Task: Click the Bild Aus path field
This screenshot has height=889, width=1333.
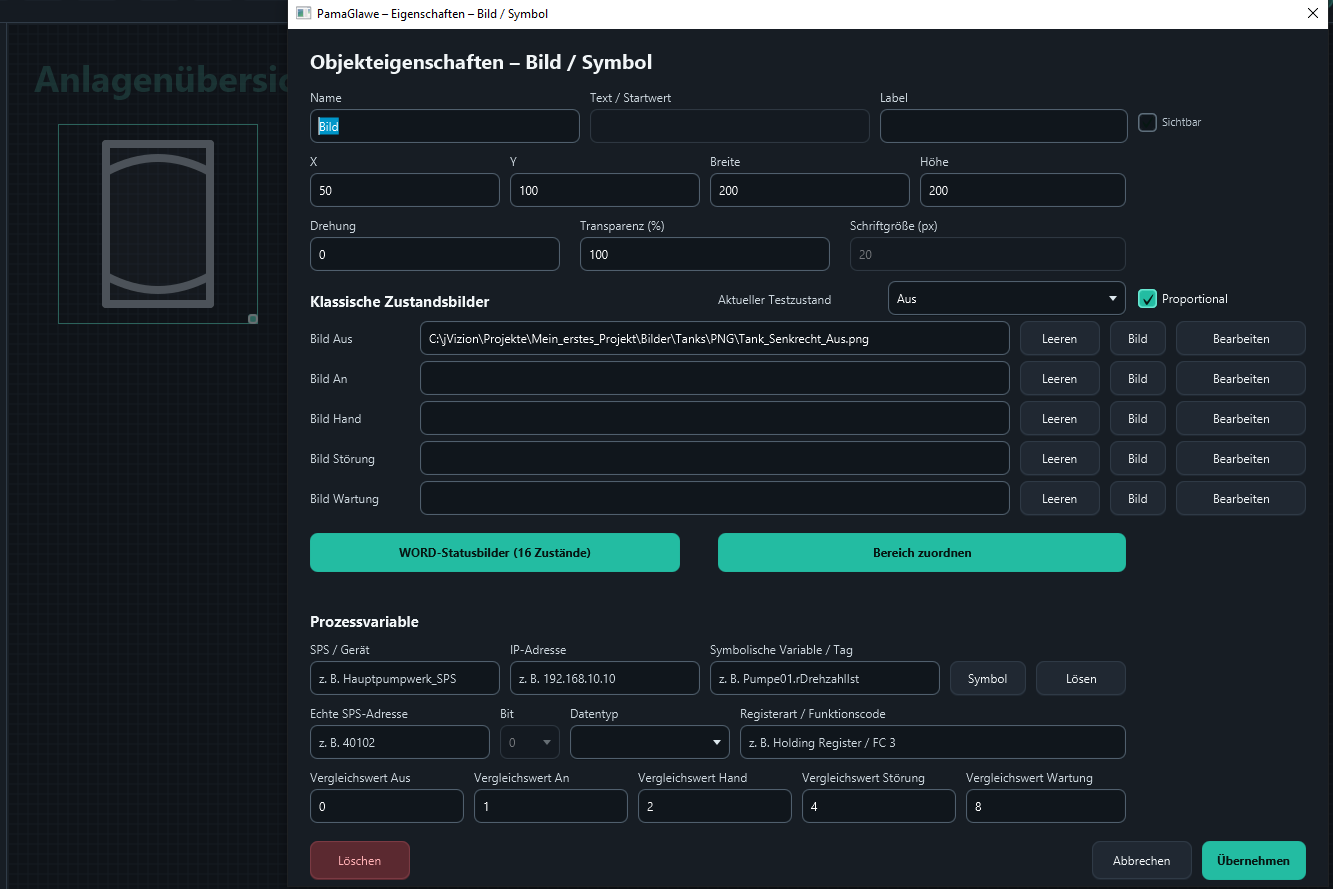Action: (x=715, y=338)
